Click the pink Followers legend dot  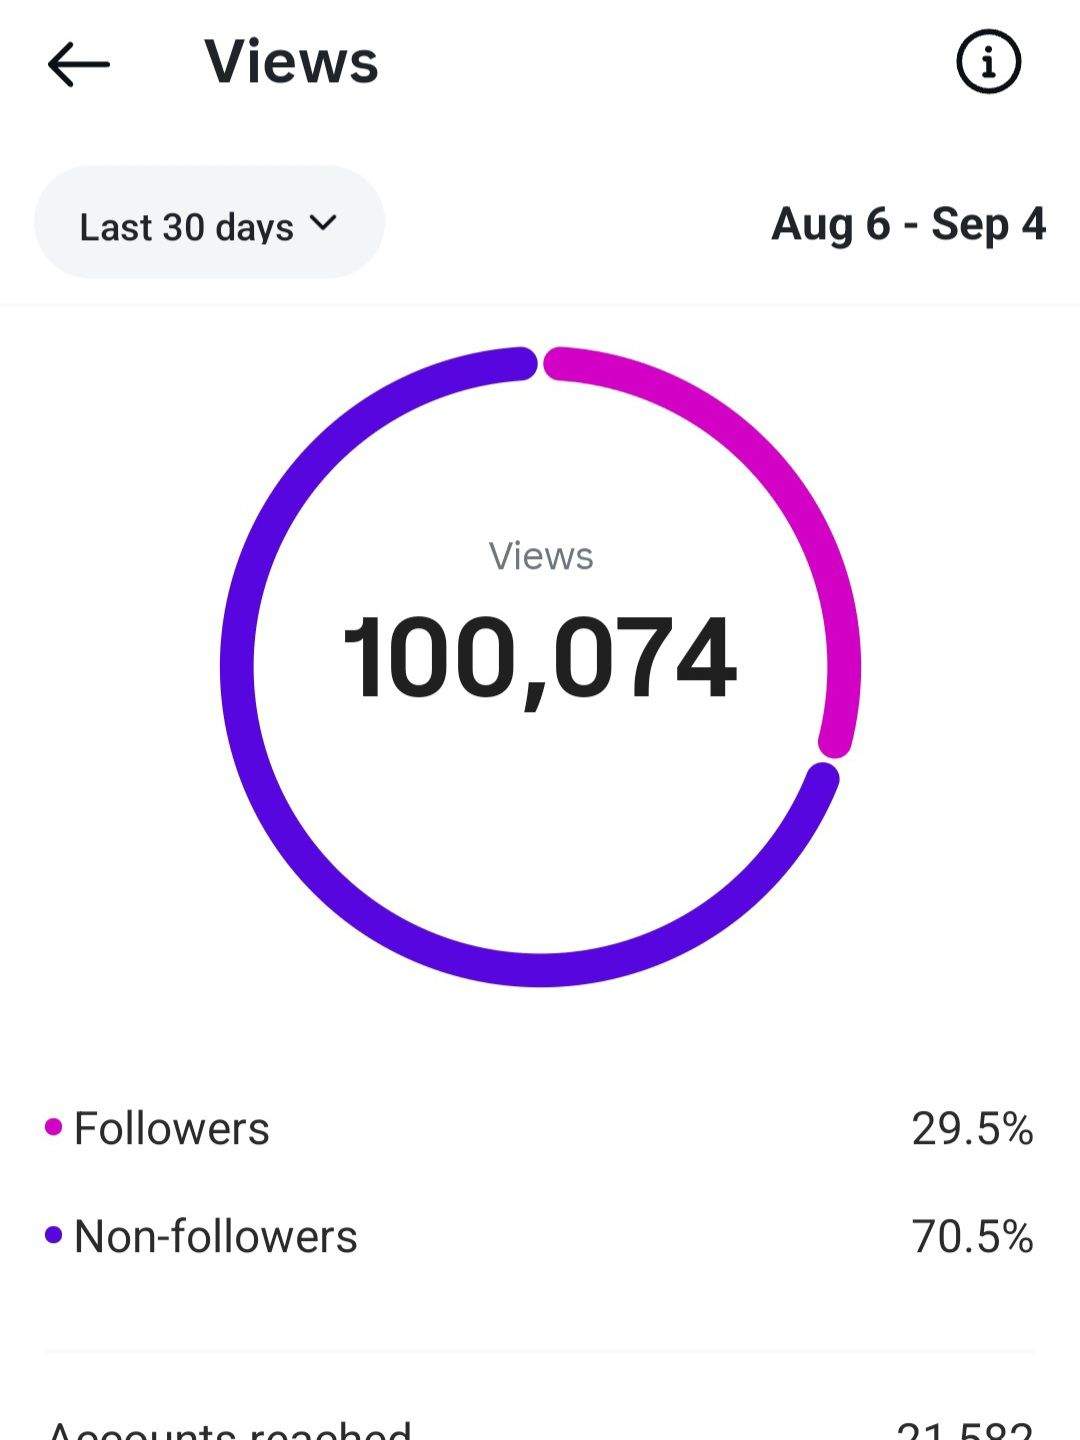point(54,1128)
